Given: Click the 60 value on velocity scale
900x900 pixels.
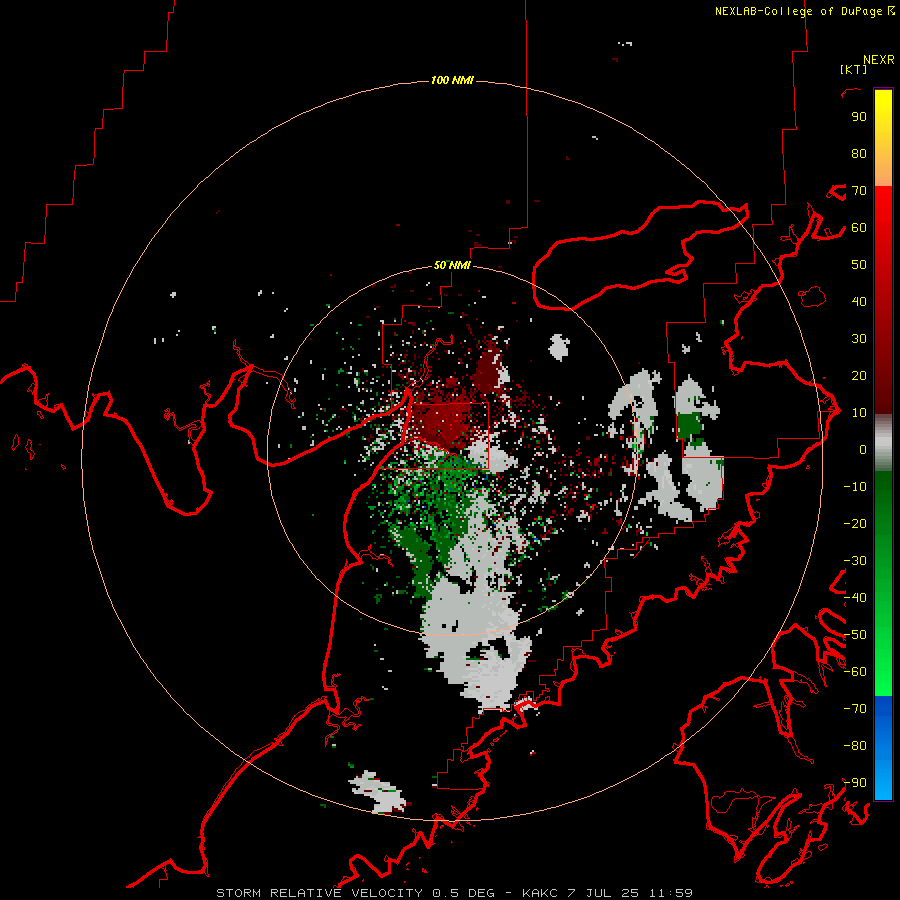Looking at the screenshot, I should click(859, 228).
